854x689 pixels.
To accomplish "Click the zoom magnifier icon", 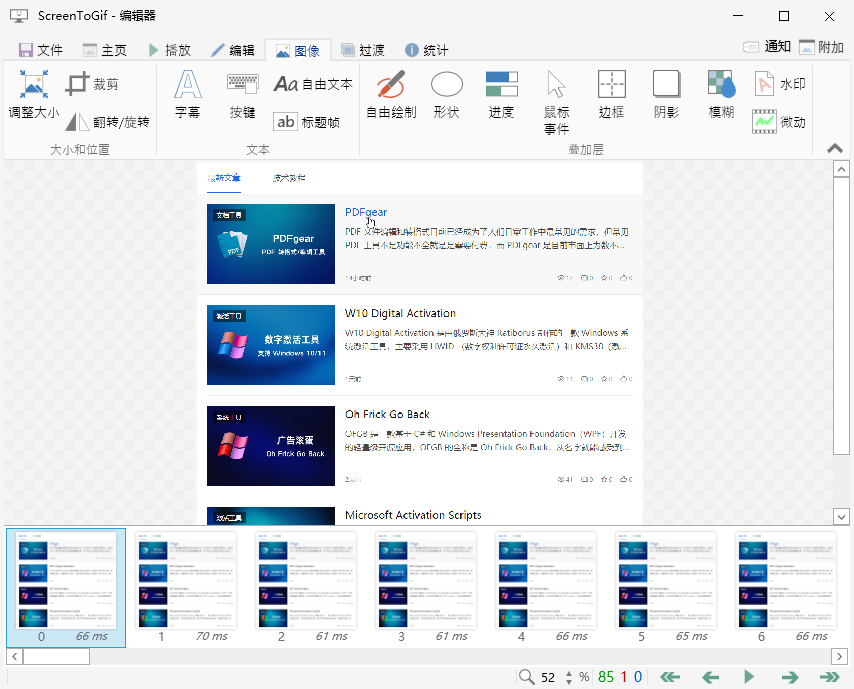I will pos(527,676).
